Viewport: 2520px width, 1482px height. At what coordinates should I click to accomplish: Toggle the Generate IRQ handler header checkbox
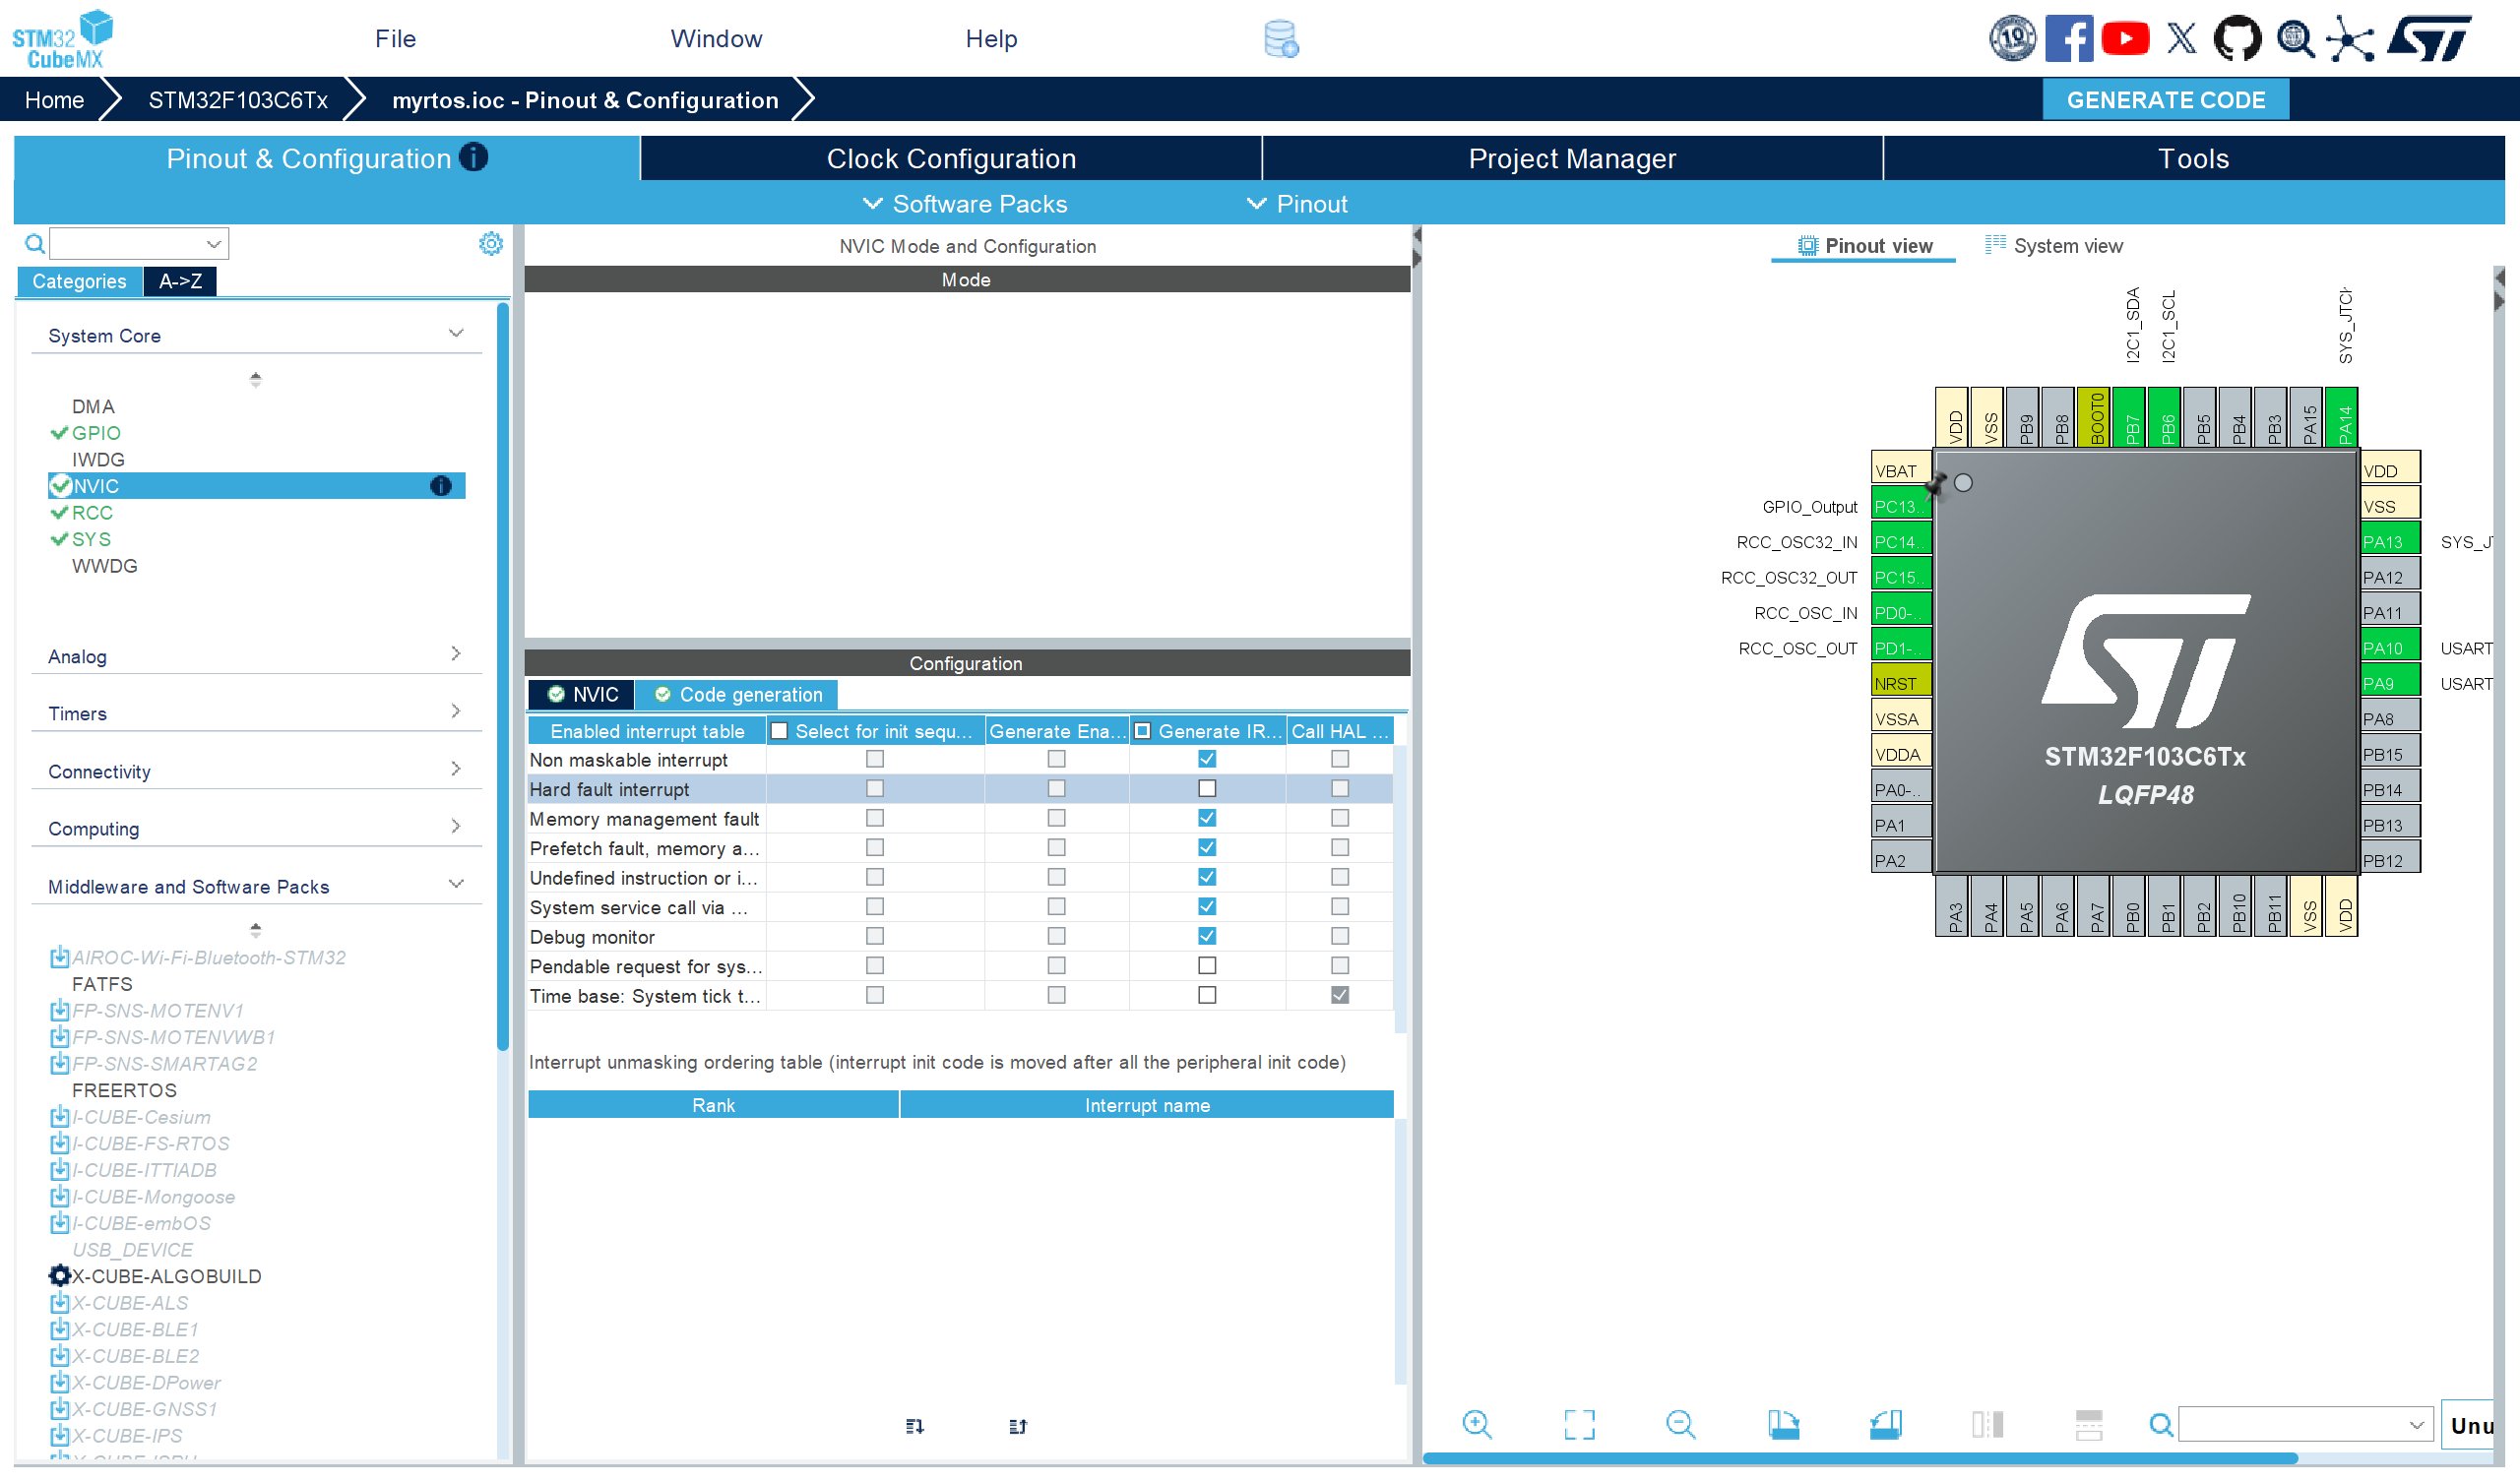[x=1142, y=731]
